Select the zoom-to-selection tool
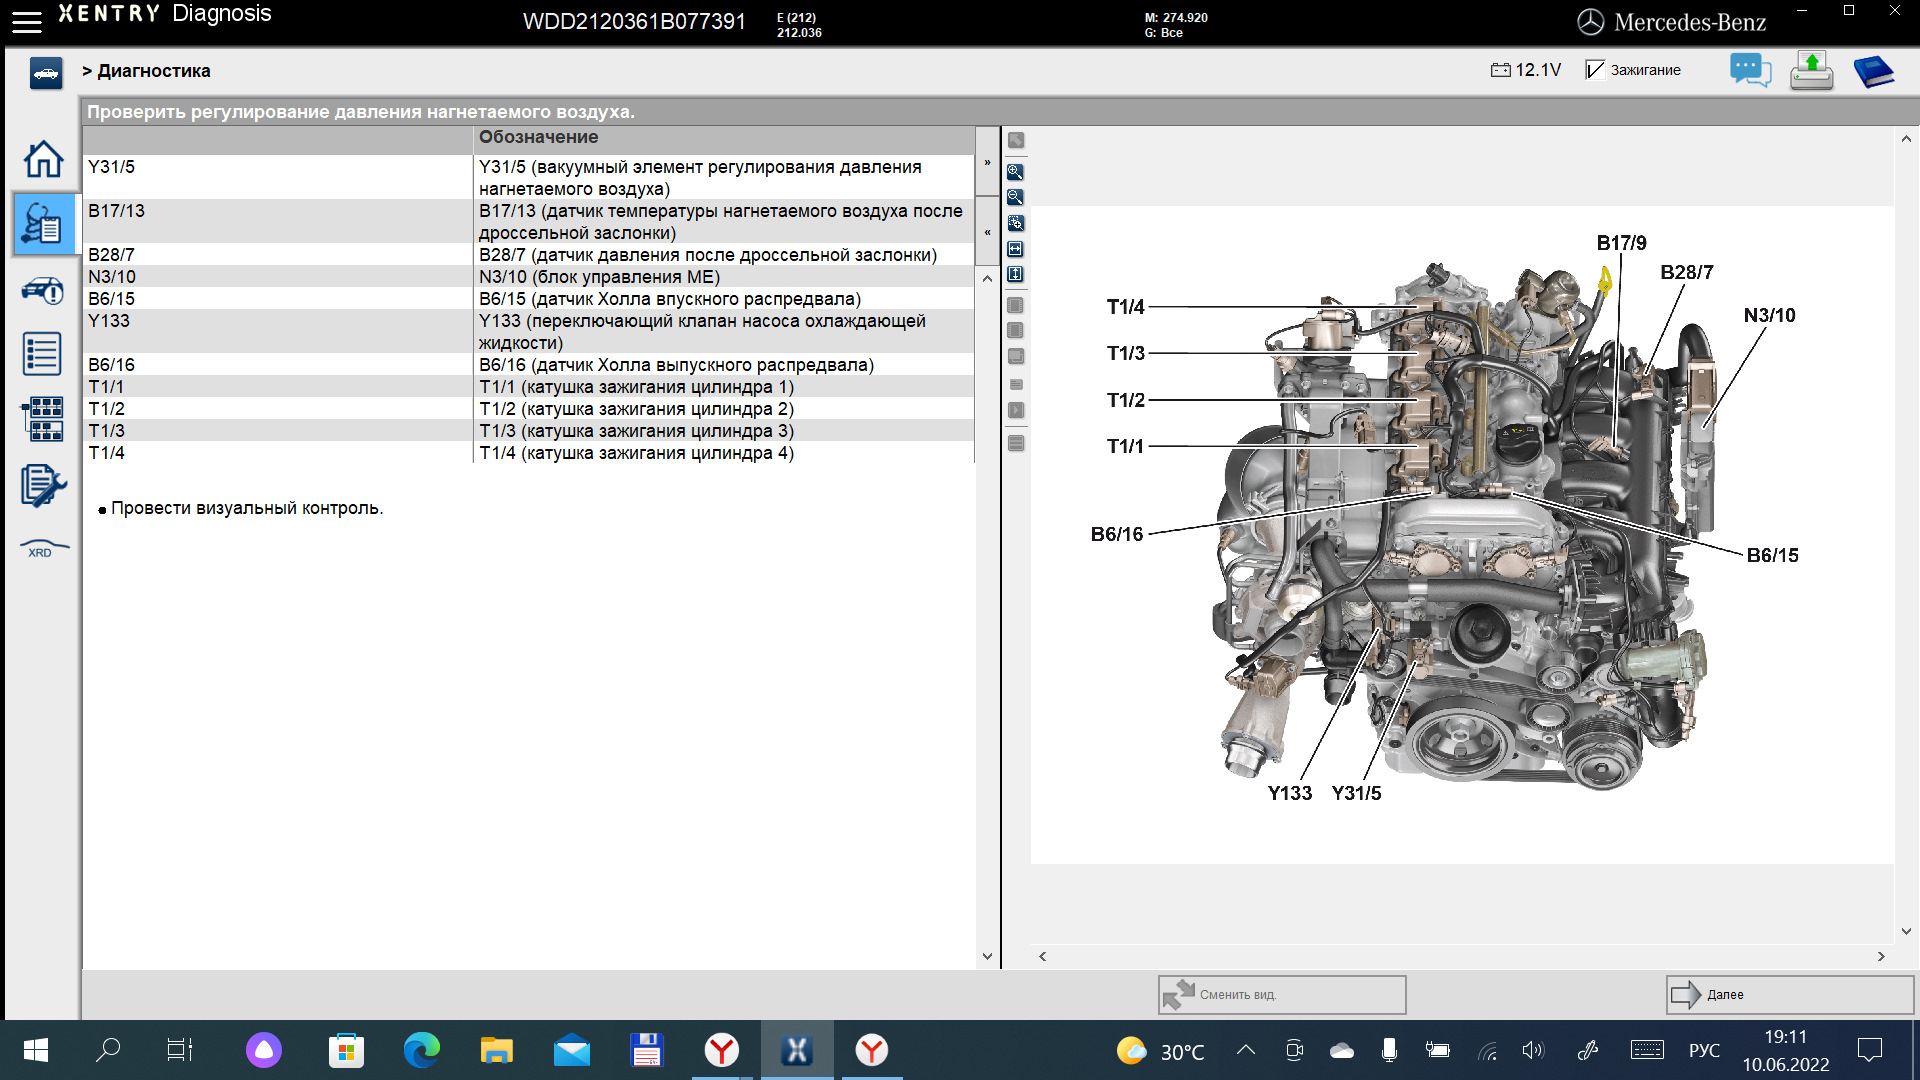This screenshot has height=1080, width=1920. 1015,223
